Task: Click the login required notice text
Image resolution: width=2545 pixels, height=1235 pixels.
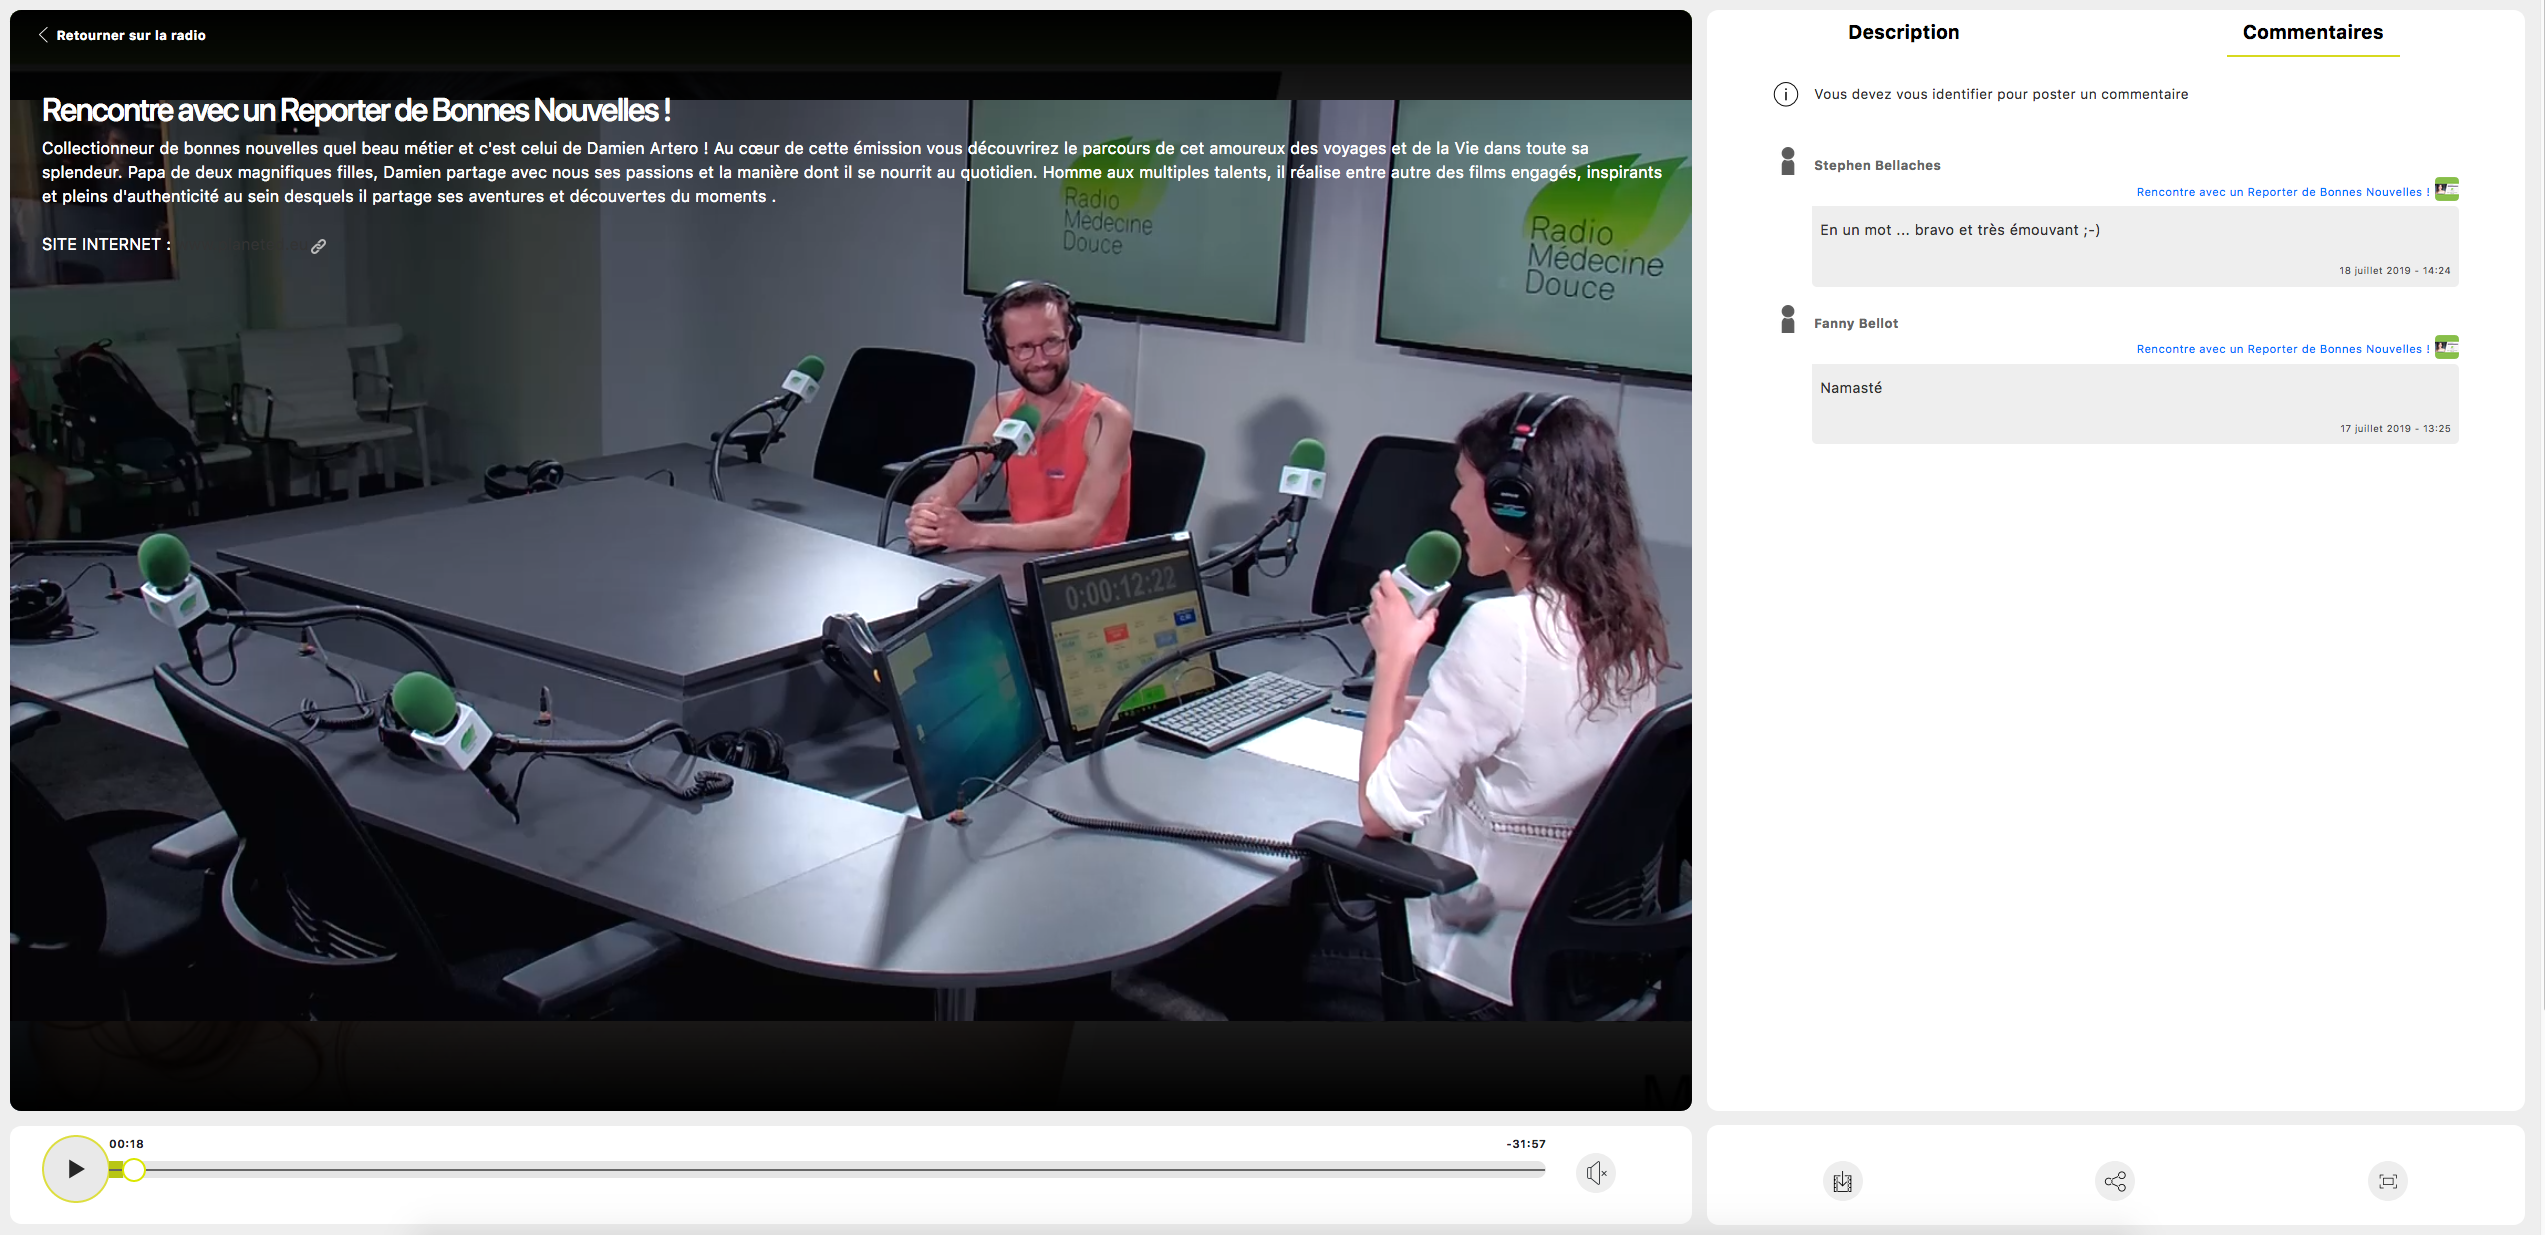Action: pyautogui.click(x=2001, y=94)
